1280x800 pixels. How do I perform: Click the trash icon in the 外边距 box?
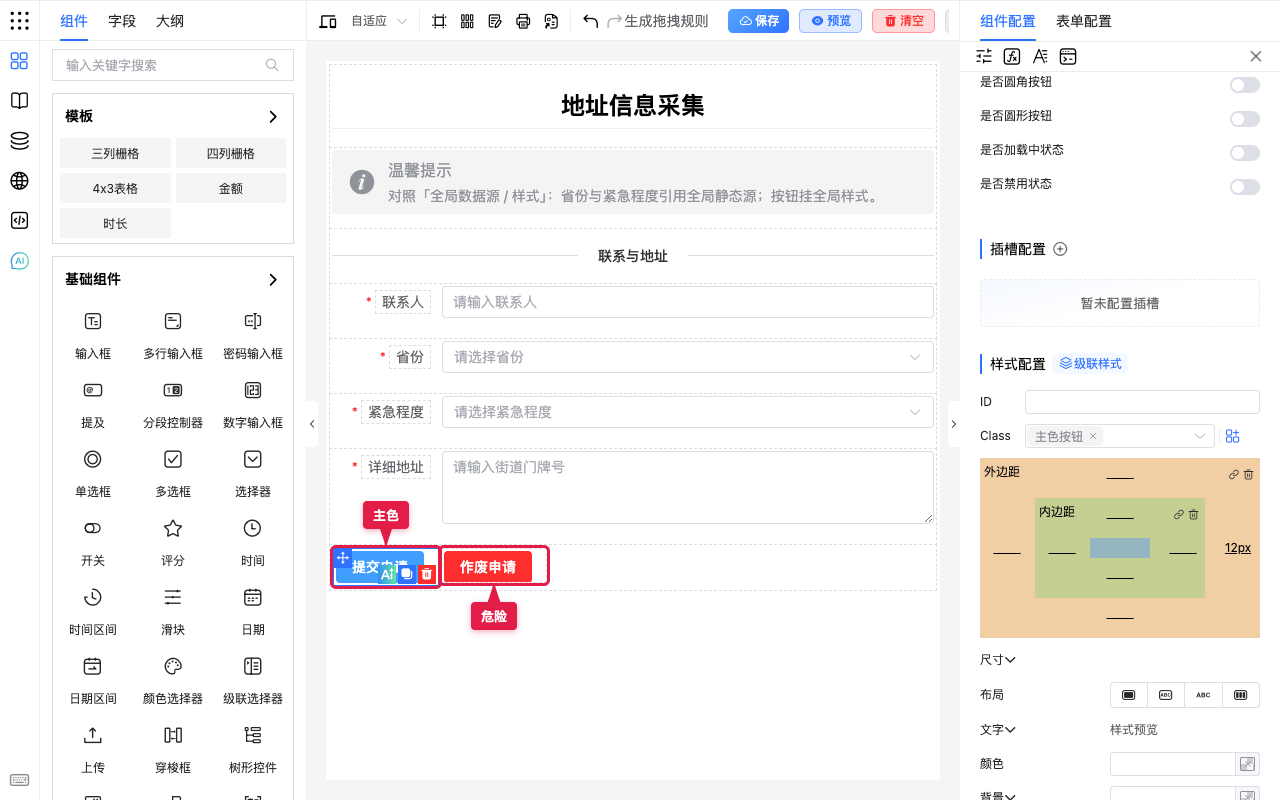[x=1248, y=474]
